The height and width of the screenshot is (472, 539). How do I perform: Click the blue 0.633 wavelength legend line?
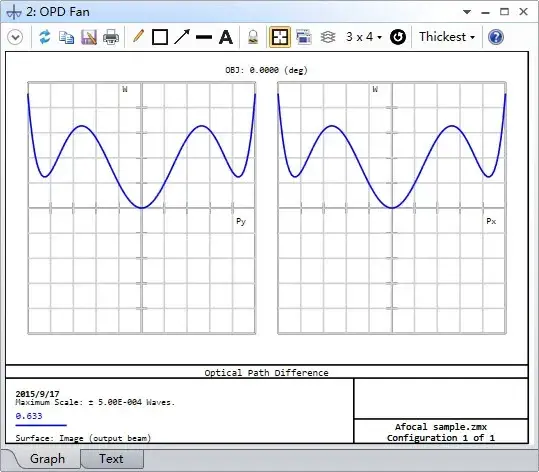[41, 425]
